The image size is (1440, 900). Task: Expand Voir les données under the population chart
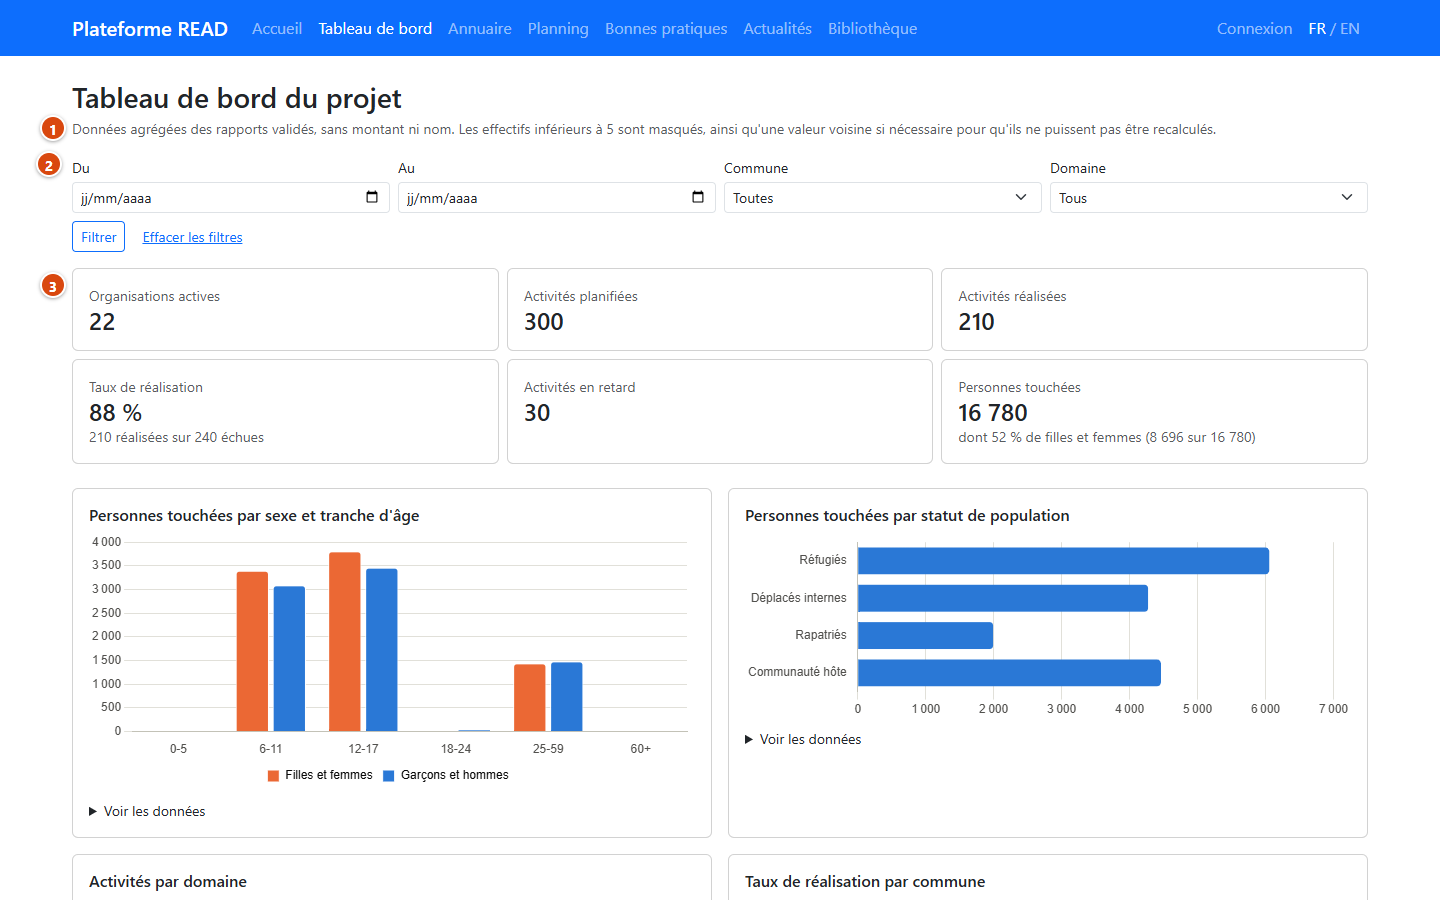(x=803, y=739)
